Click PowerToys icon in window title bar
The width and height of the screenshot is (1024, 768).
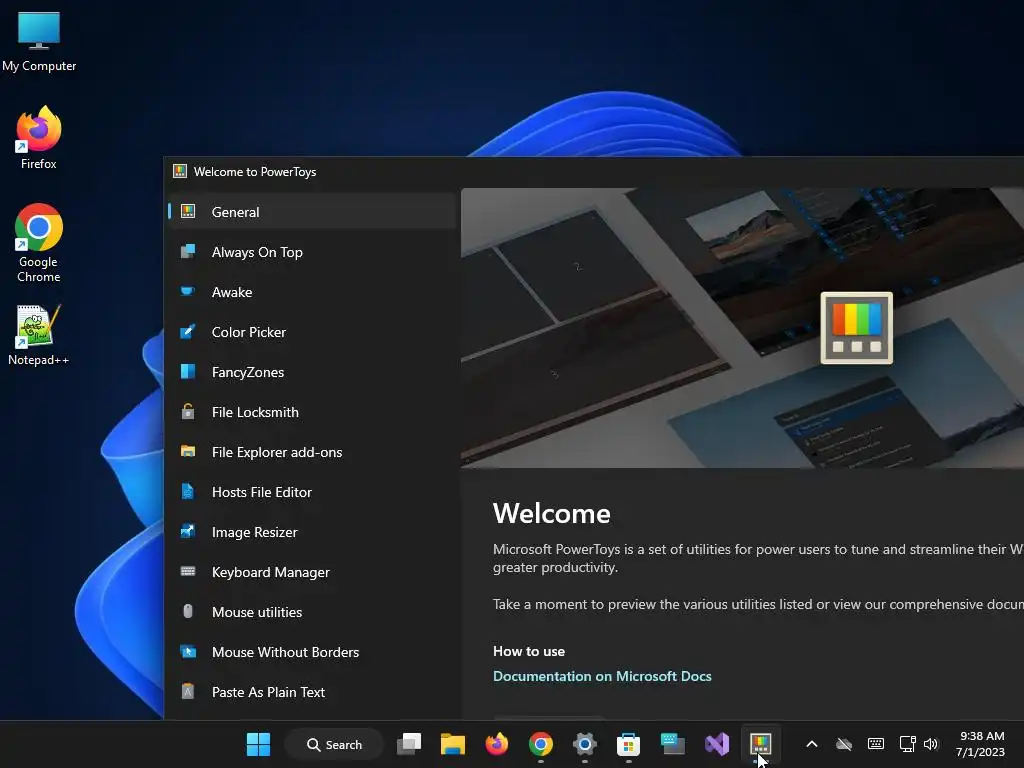pos(180,172)
